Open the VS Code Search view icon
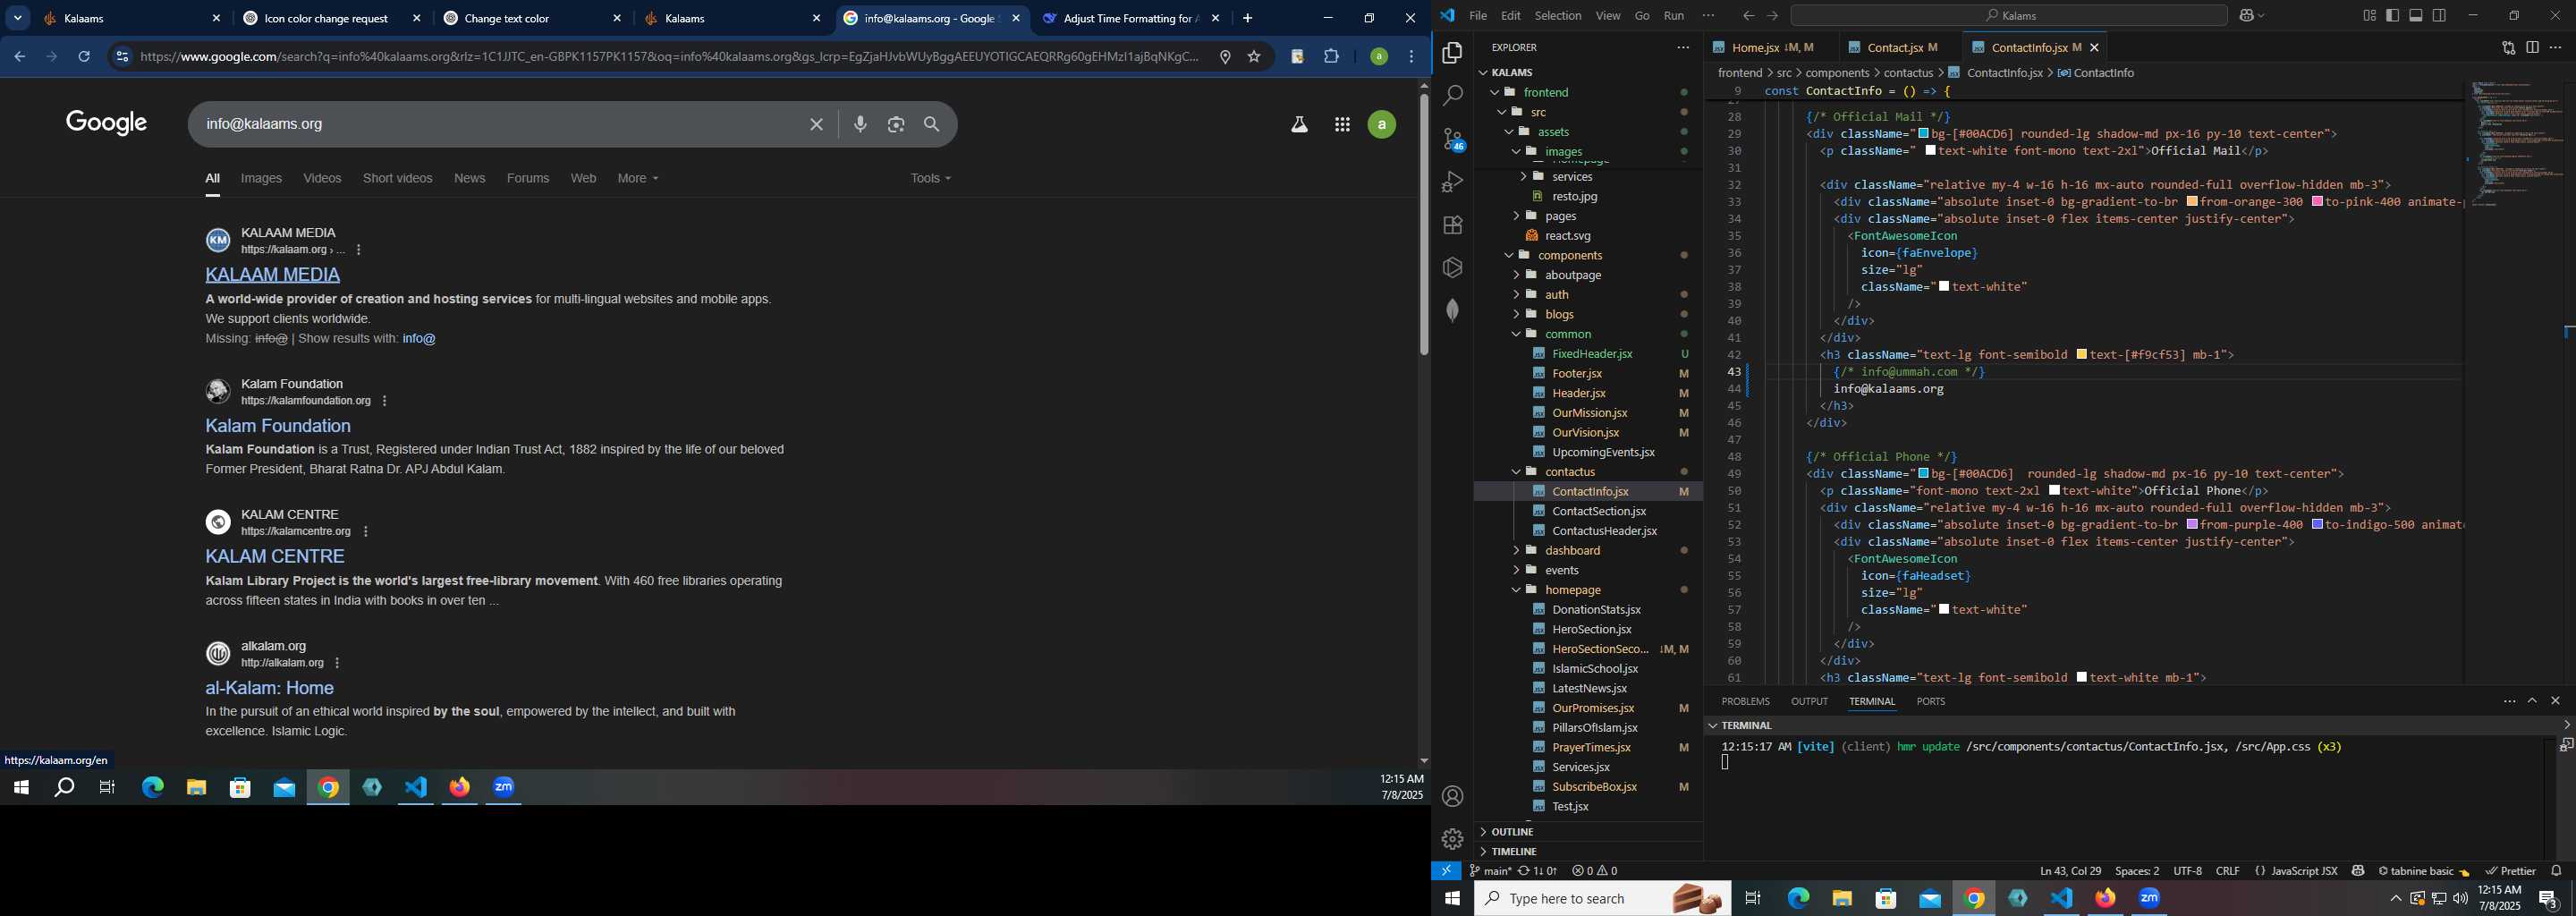2576x916 pixels. 1452,96
